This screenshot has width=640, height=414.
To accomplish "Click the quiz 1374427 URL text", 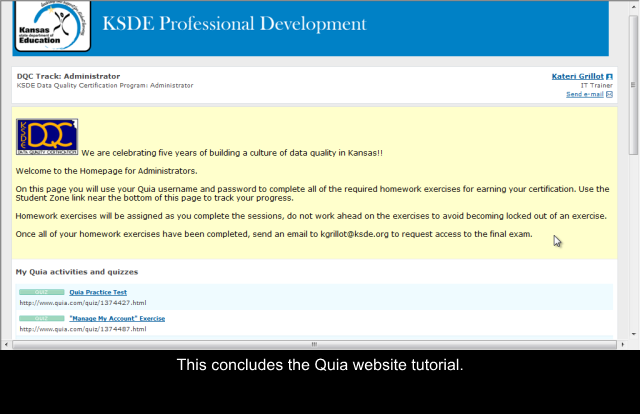I will pos(82,302).
